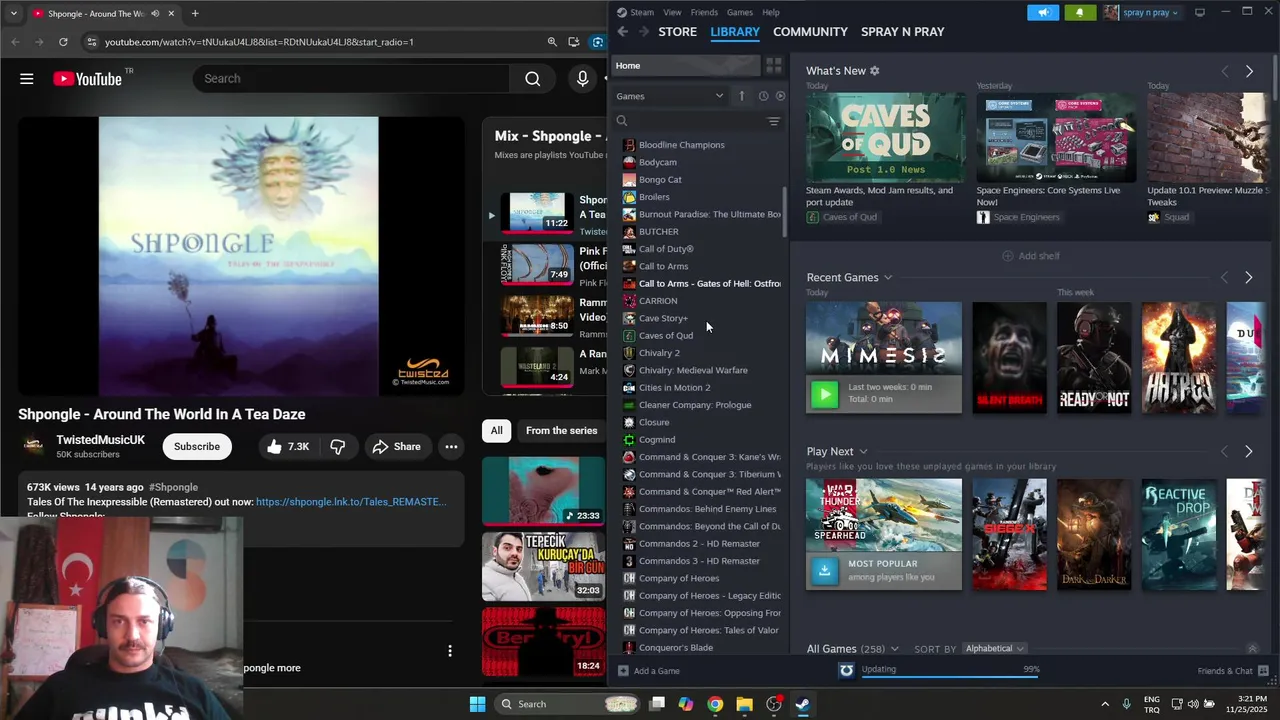Show next What's New items arrow
Image resolution: width=1280 pixels, height=720 pixels.
coord(1249,71)
